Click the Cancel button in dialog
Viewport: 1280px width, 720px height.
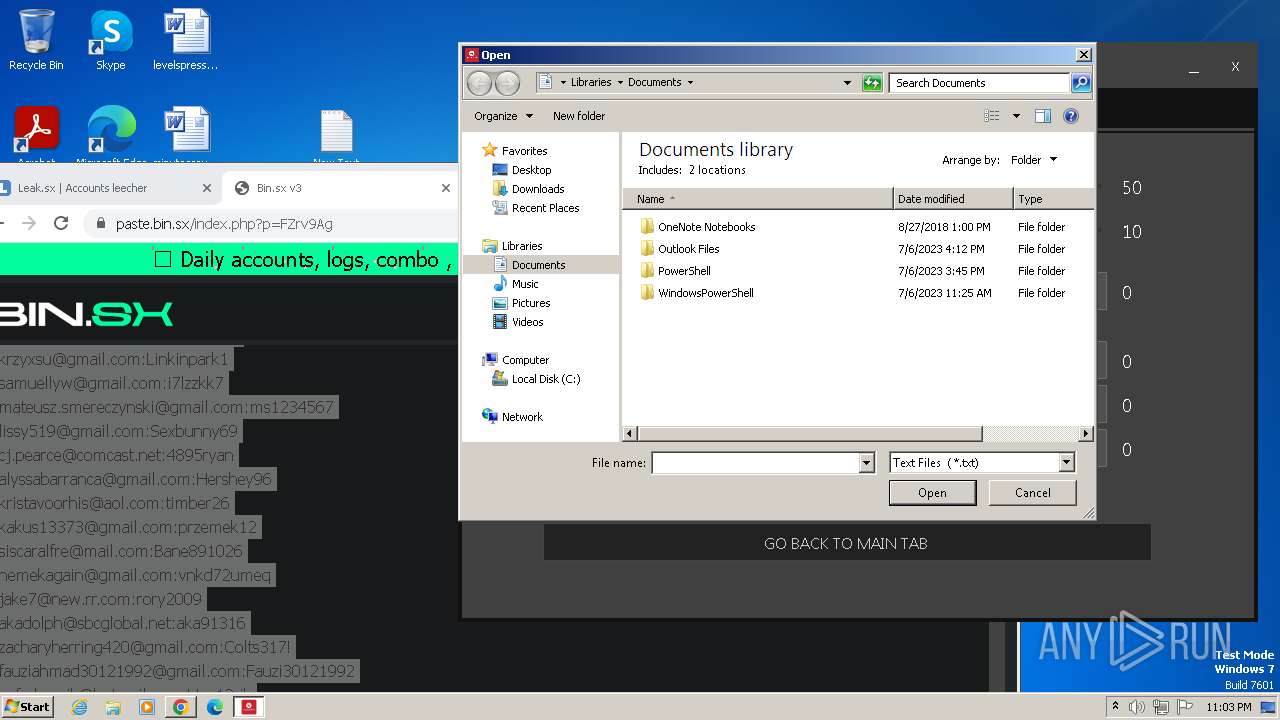click(1032, 493)
